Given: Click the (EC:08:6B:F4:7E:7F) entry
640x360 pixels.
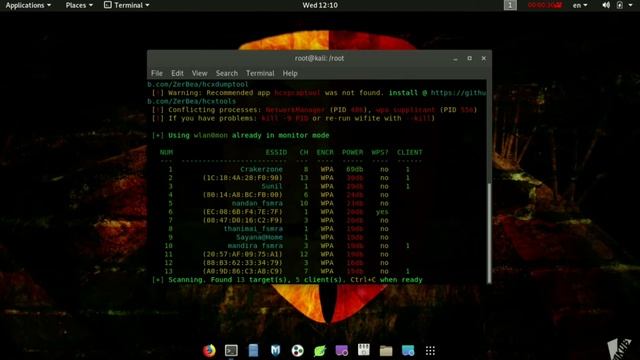Looking at the screenshot, I should [x=242, y=212].
